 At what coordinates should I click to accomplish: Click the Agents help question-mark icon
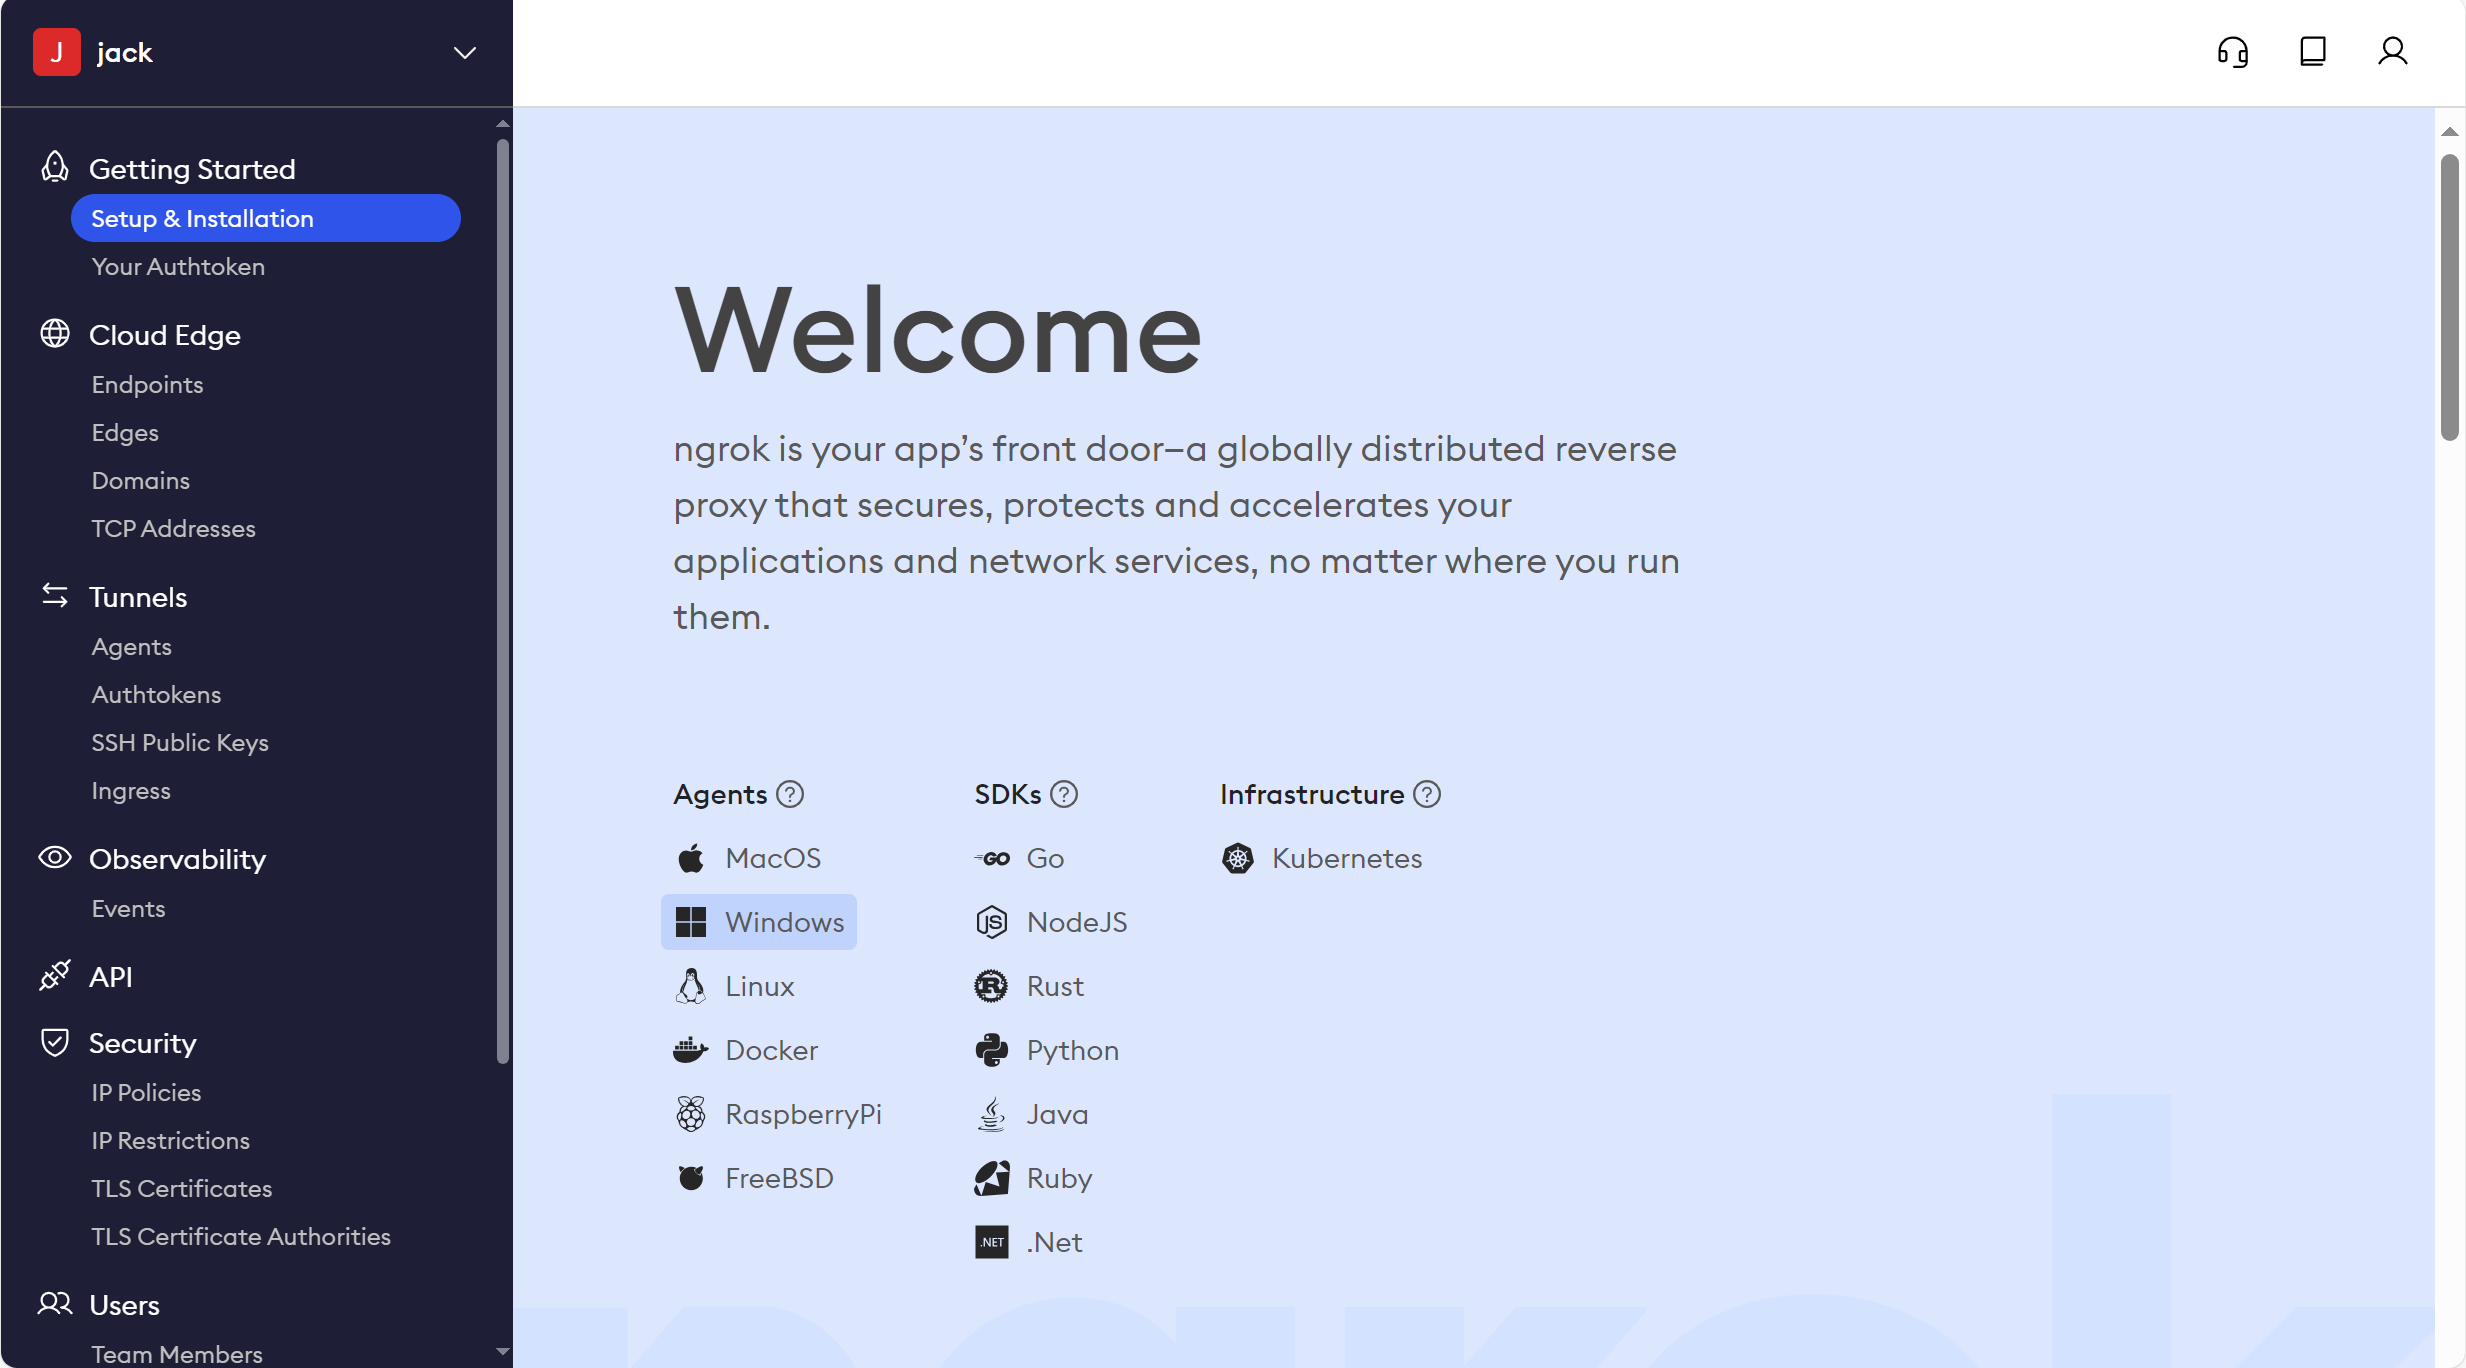(x=790, y=794)
